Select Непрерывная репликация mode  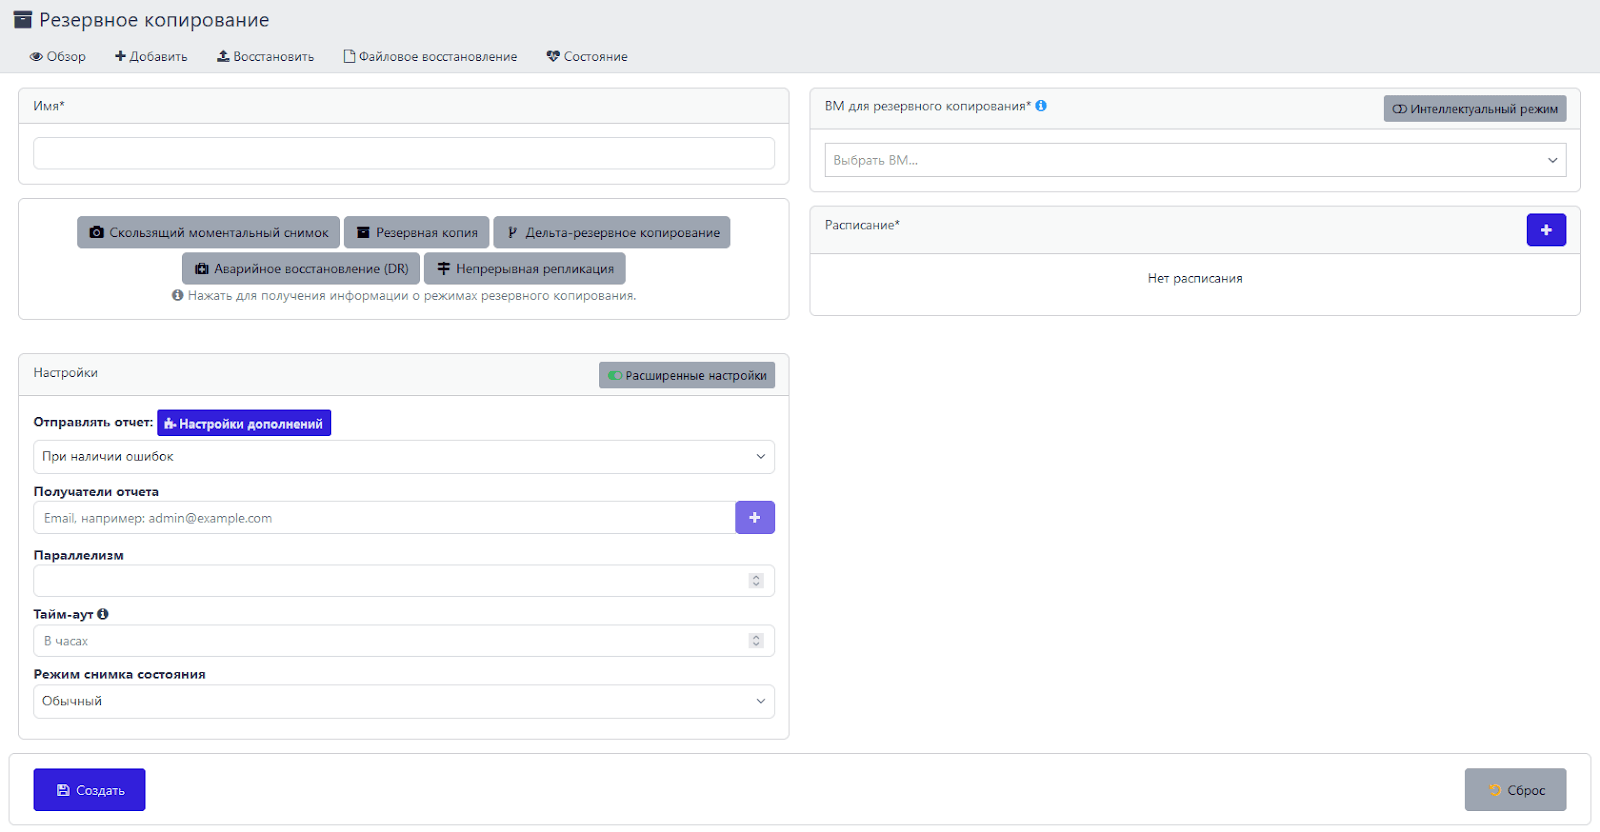(525, 269)
